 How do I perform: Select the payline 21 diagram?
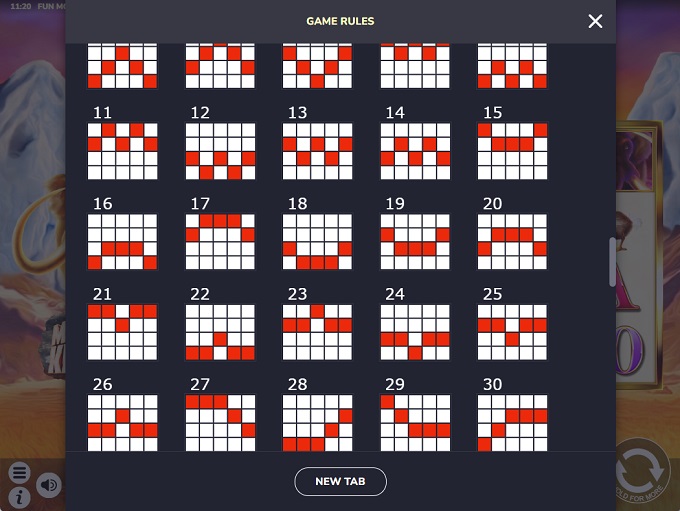[122, 332]
